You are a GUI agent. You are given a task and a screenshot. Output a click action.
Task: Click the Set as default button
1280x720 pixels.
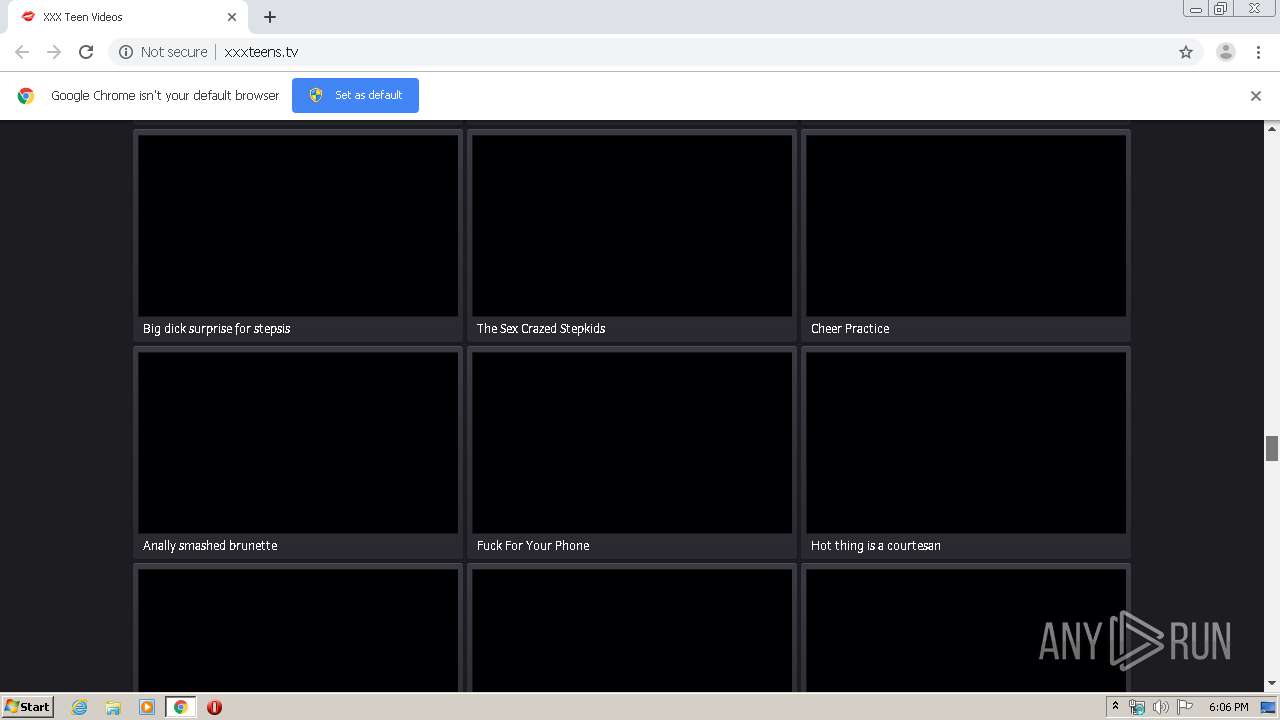click(355, 95)
